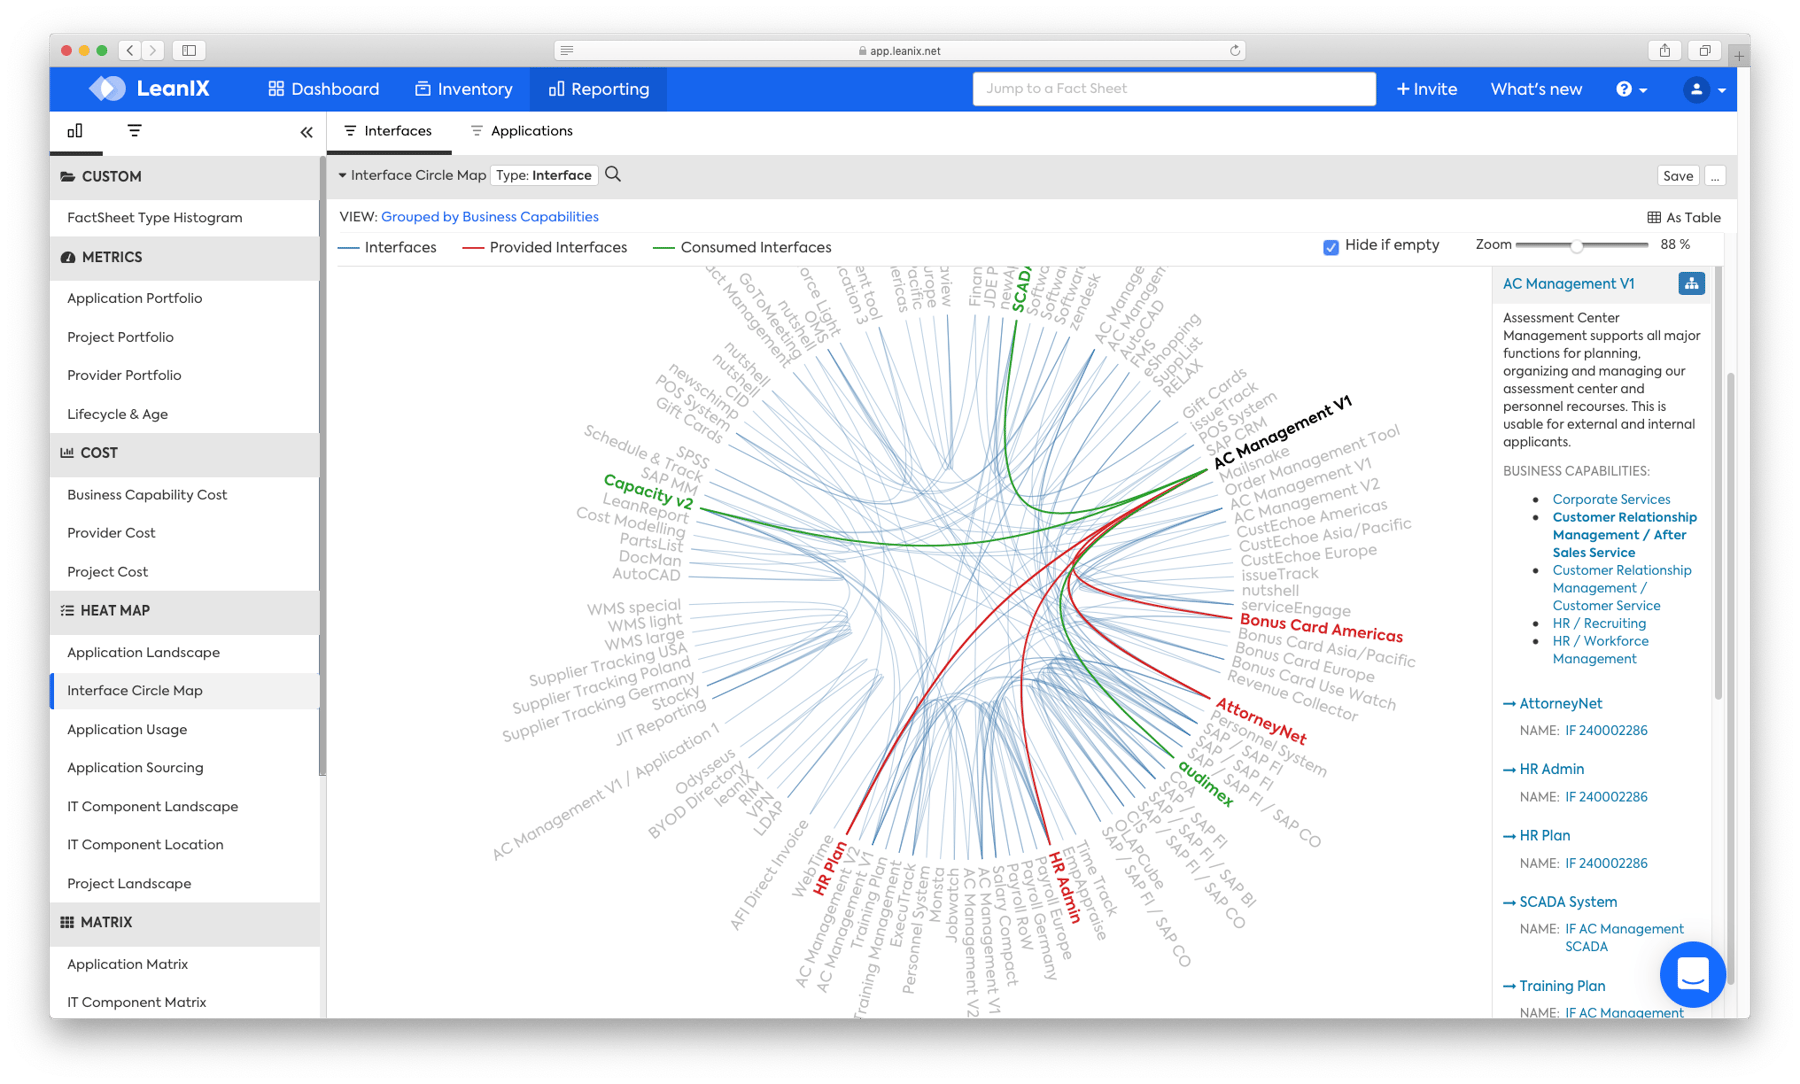Uncheck the Hide if empty checkbox

(x=1330, y=246)
